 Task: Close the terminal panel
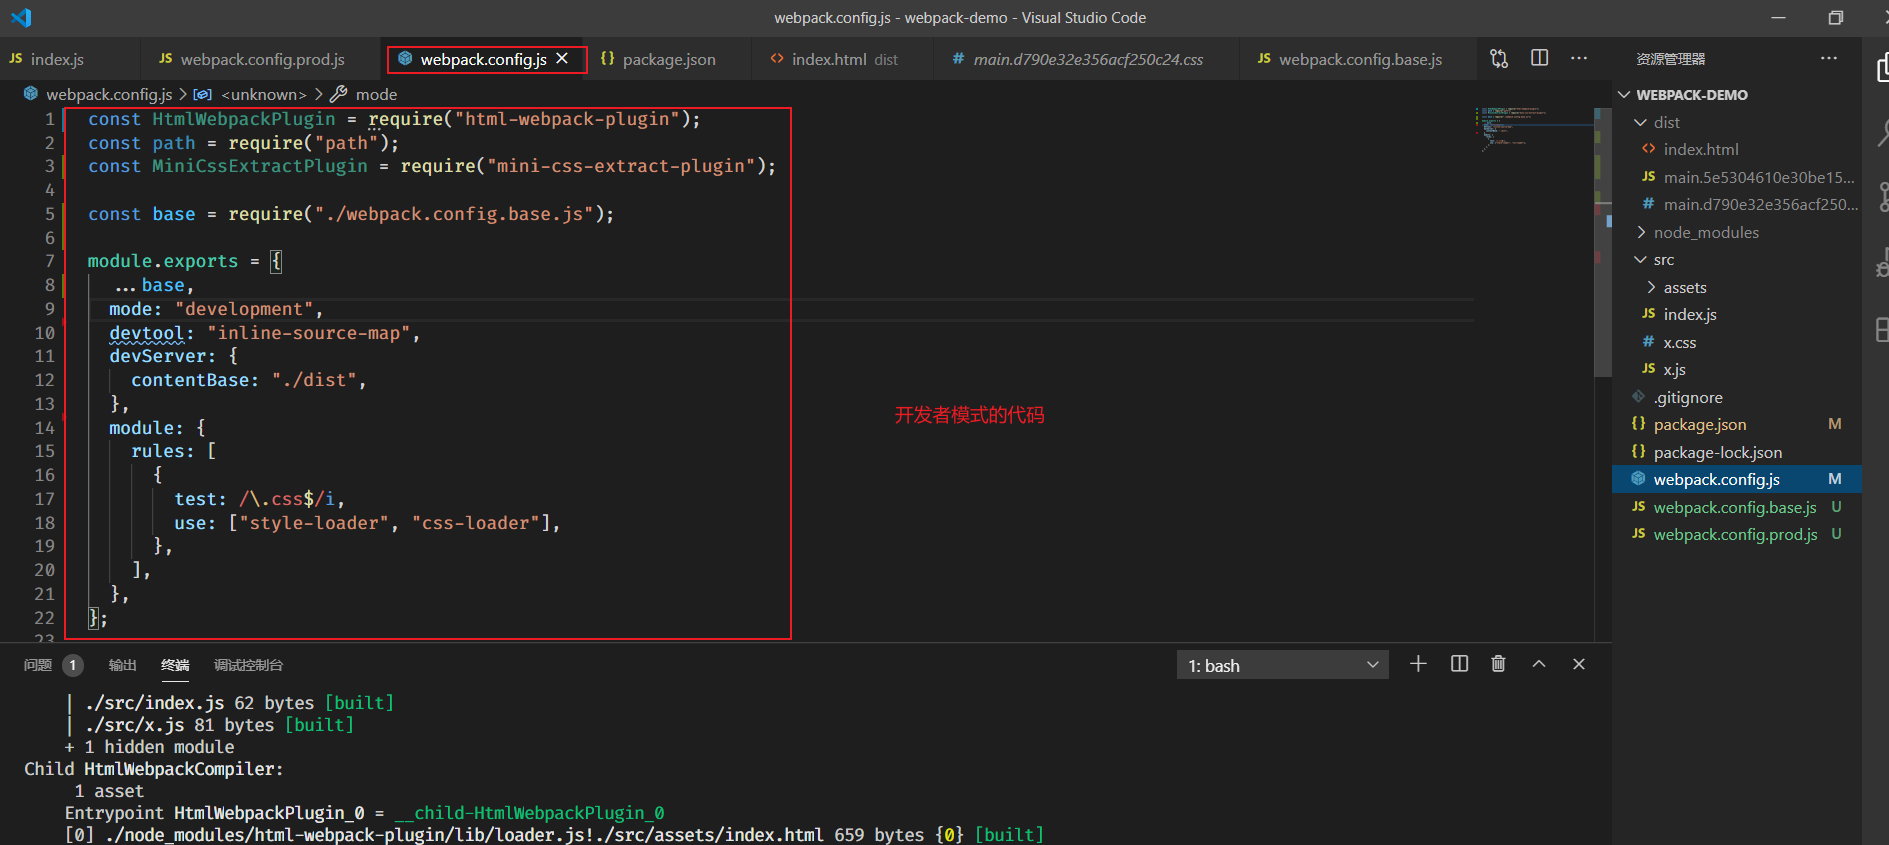click(1579, 664)
